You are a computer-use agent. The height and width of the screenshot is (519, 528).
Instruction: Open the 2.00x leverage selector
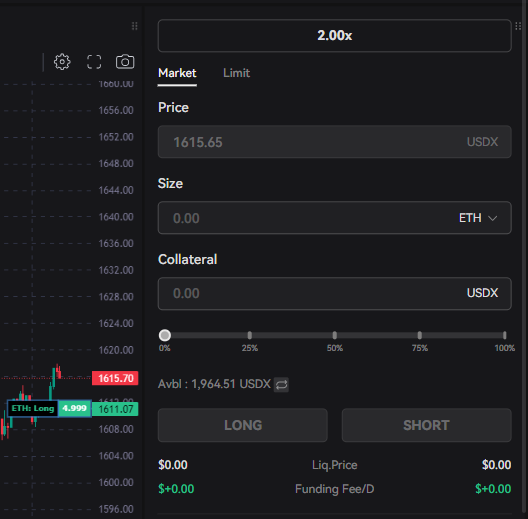334,35
